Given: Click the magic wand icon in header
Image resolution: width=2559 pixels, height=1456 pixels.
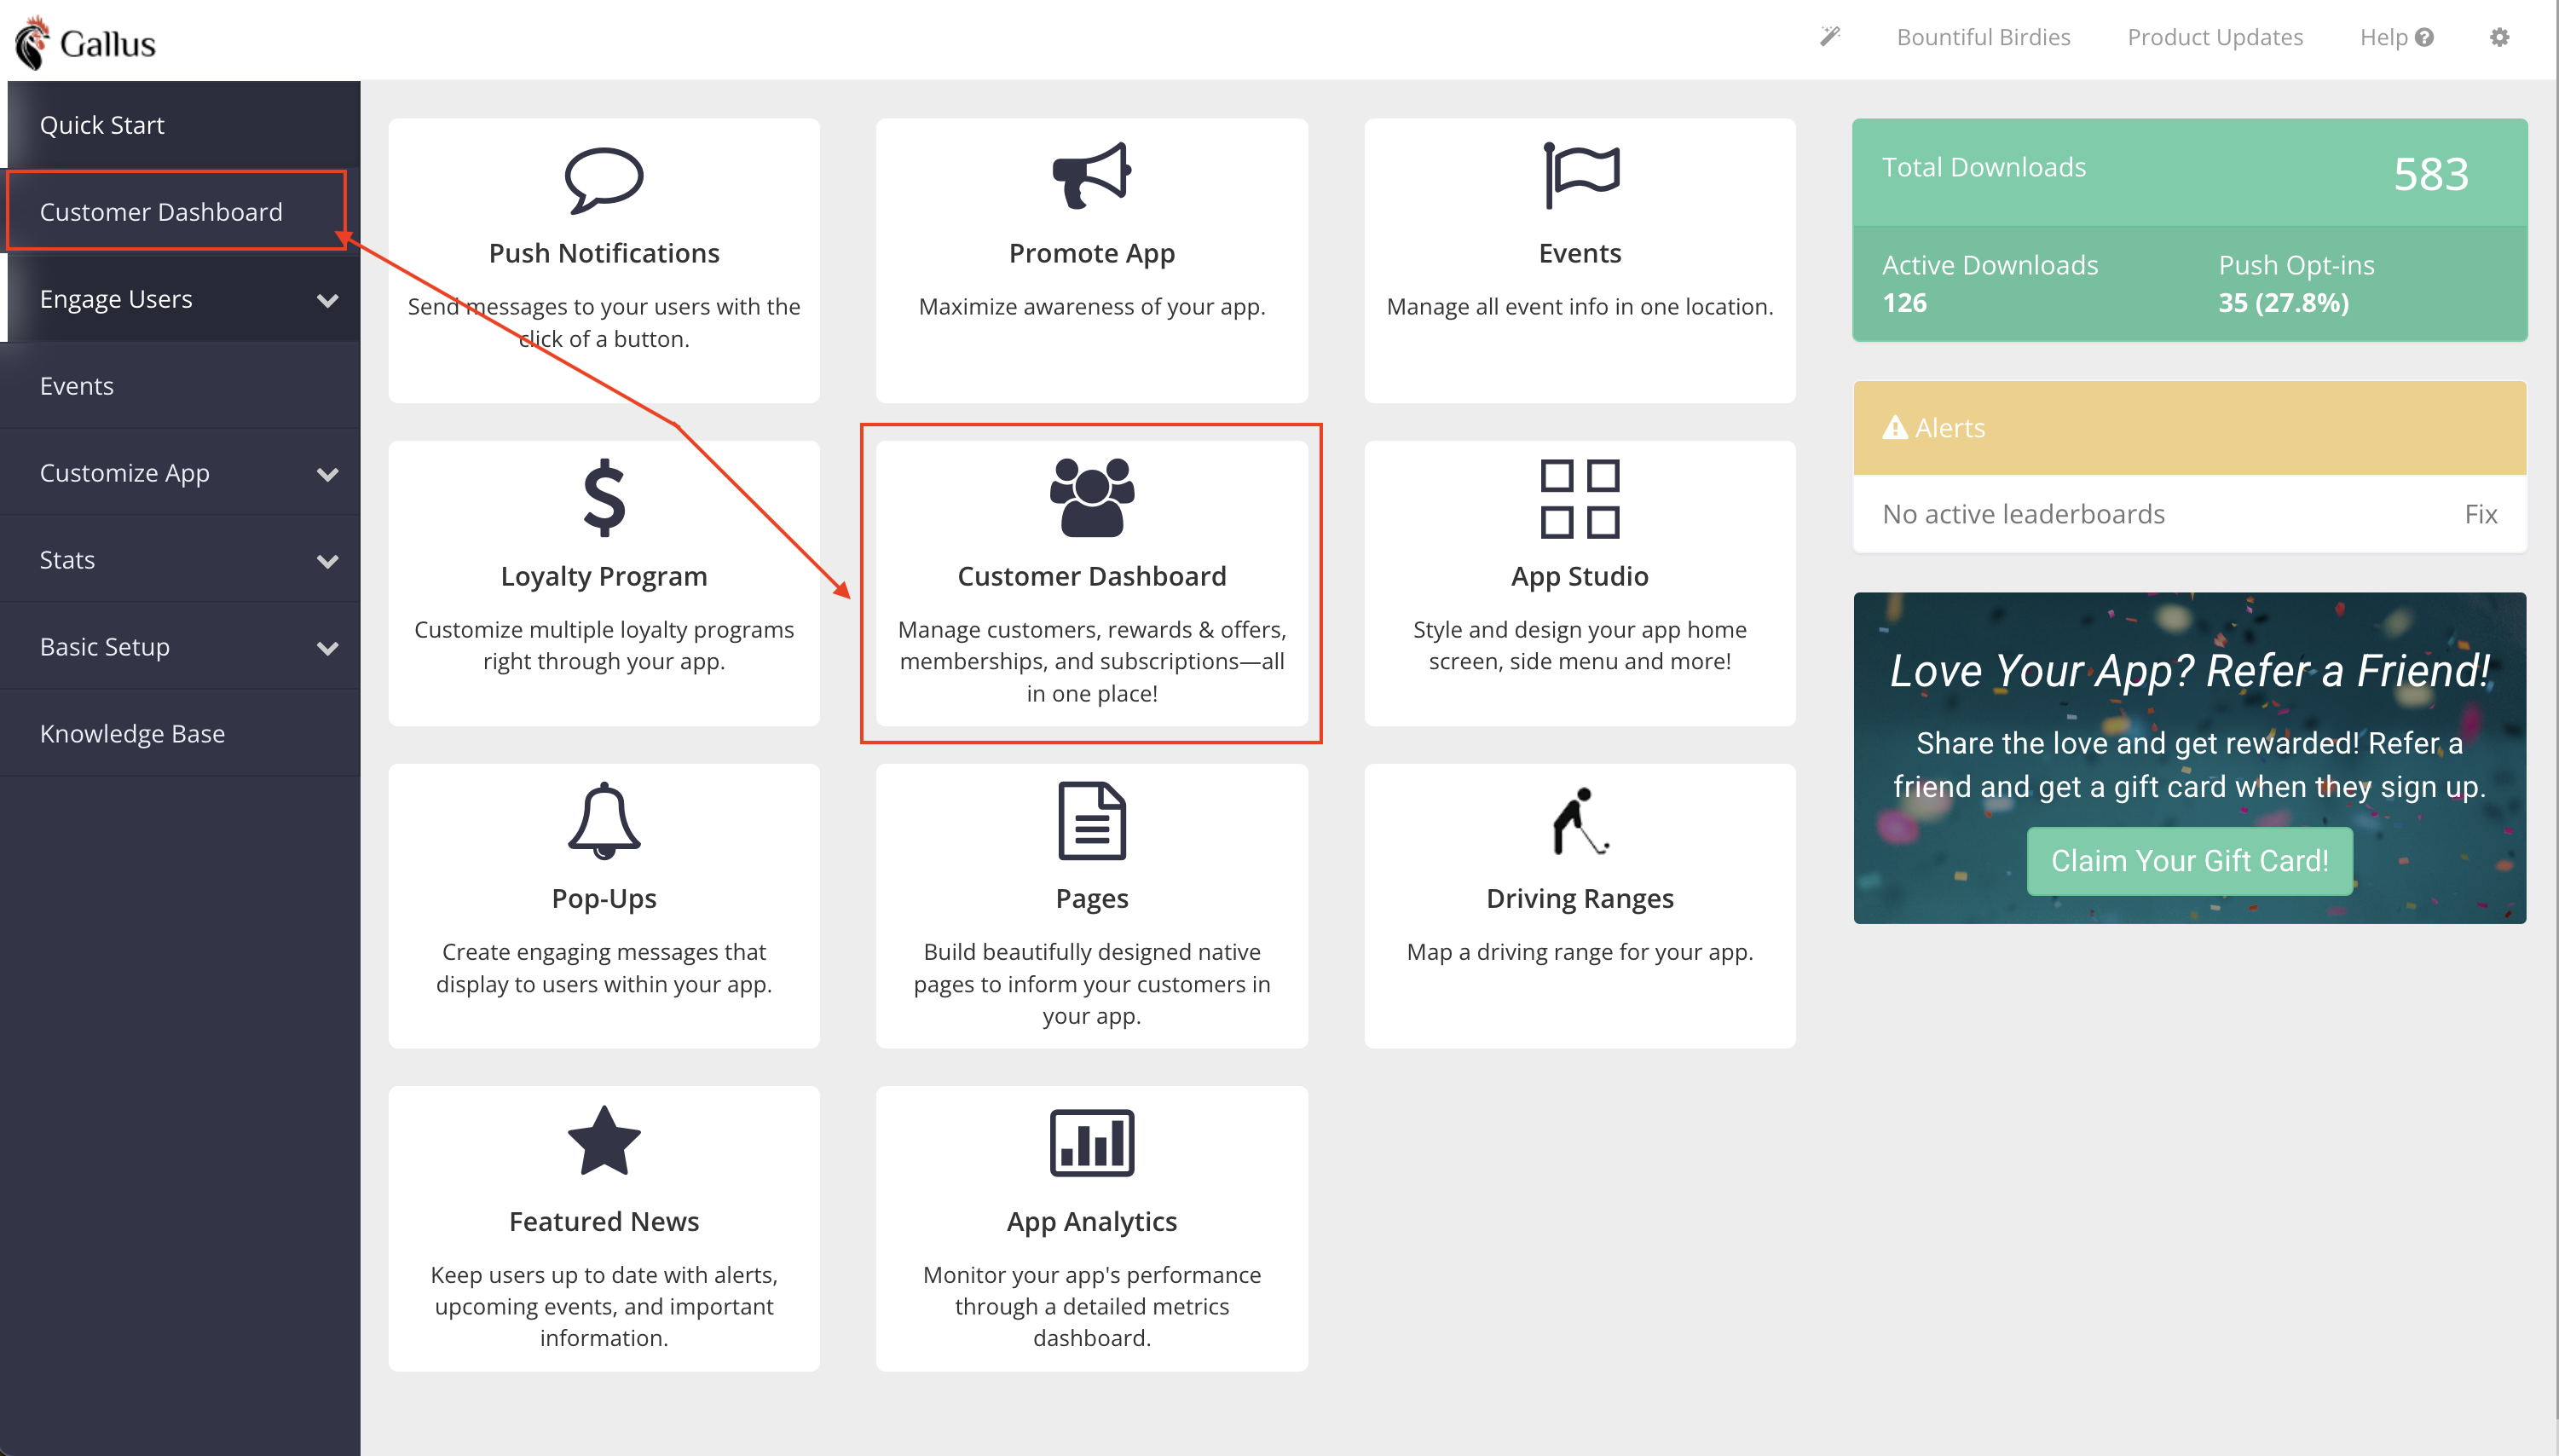Looking at the screenshot, I should click(1829, 37).
